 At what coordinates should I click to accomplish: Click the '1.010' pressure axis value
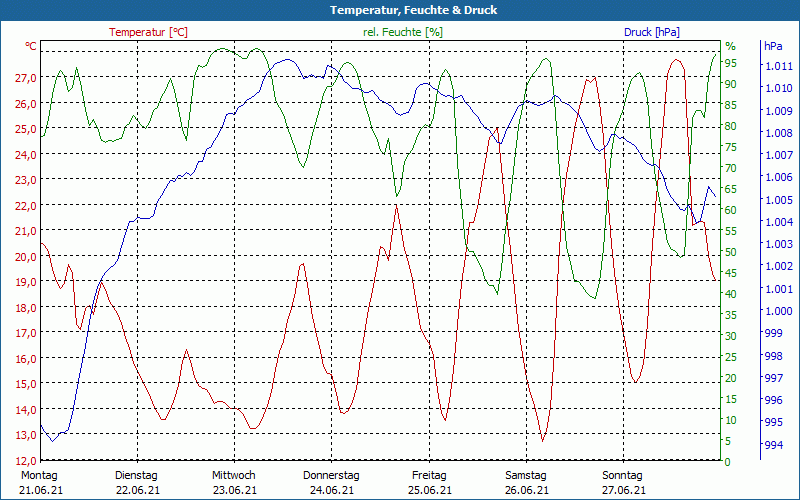778,88
